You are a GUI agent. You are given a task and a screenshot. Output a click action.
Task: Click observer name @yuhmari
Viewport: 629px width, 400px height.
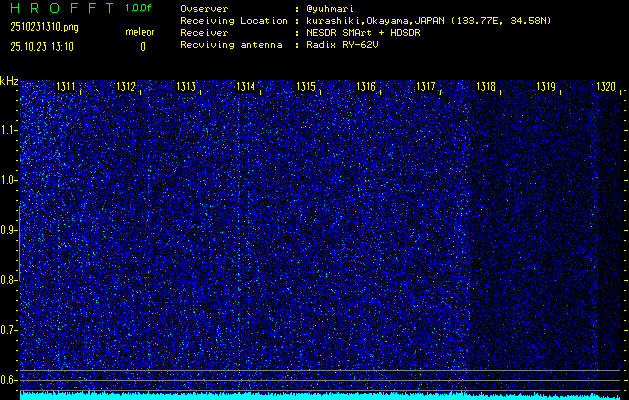click(x=330, y=9)
